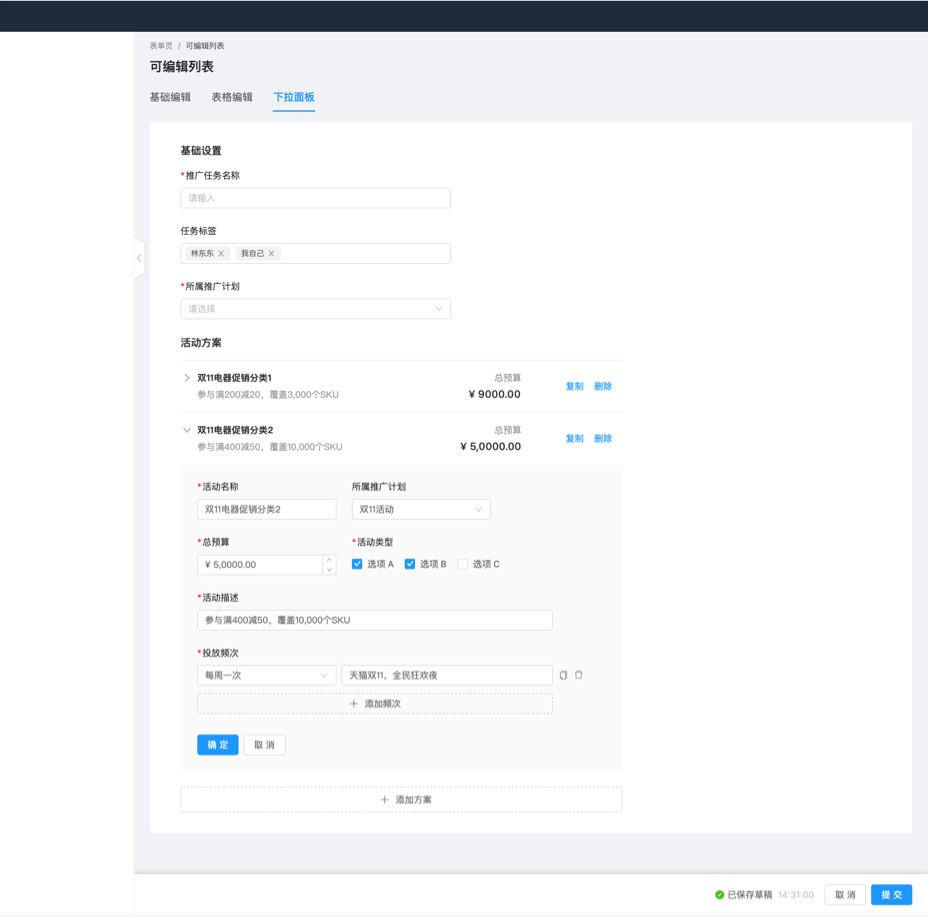Toggle the 选项 A checkbox

click(x=357, y=564)
